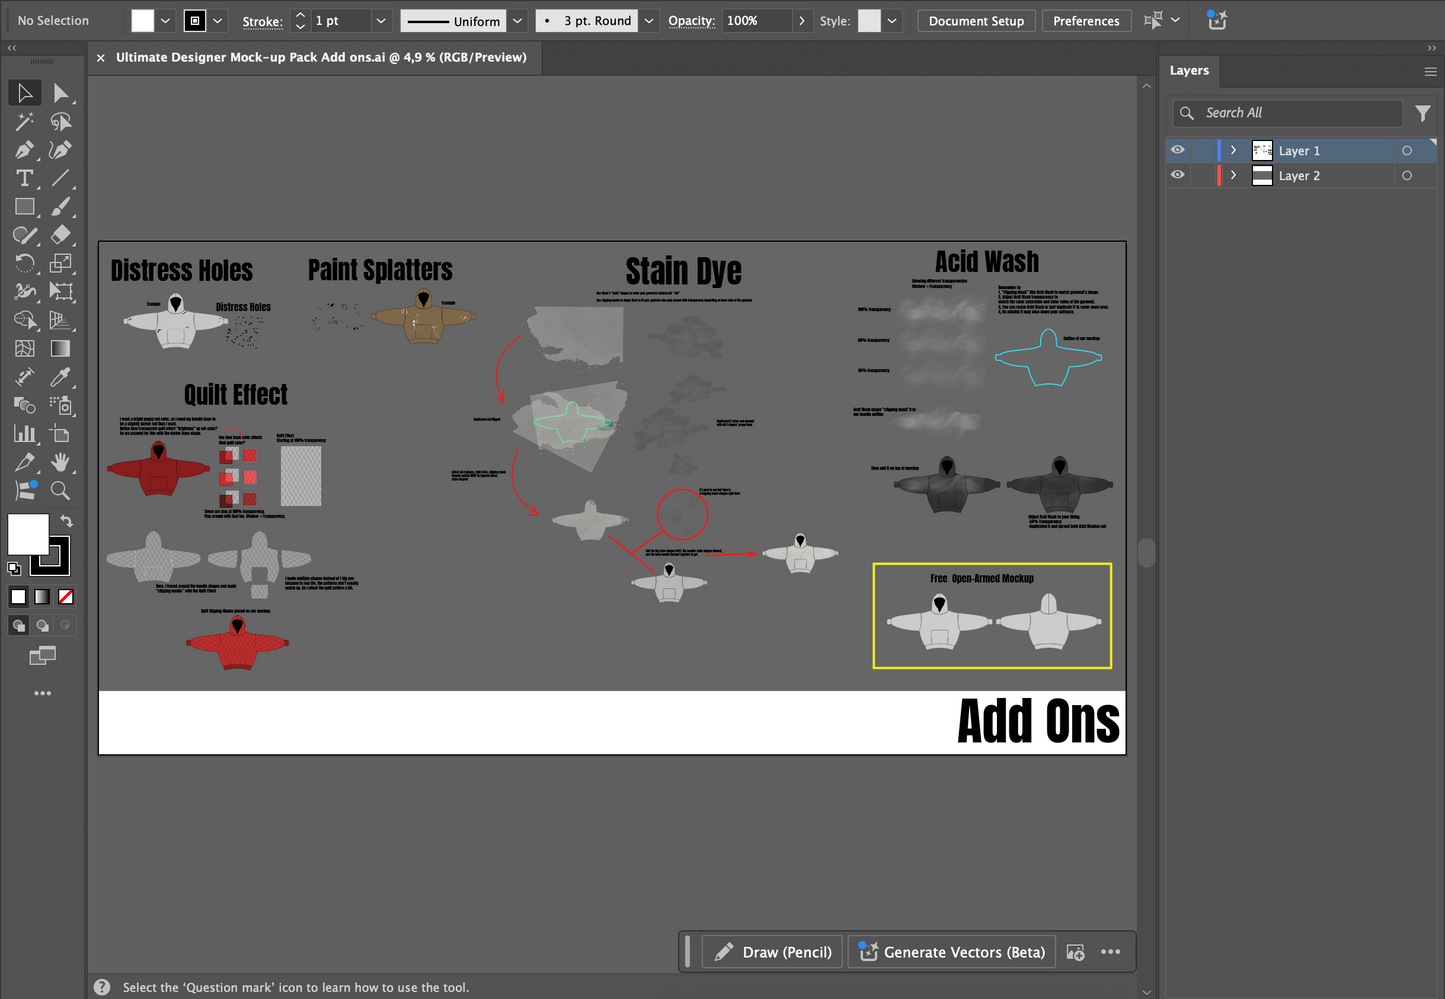
Task: Swap fill and stroke colors
Action: (66, 521)
